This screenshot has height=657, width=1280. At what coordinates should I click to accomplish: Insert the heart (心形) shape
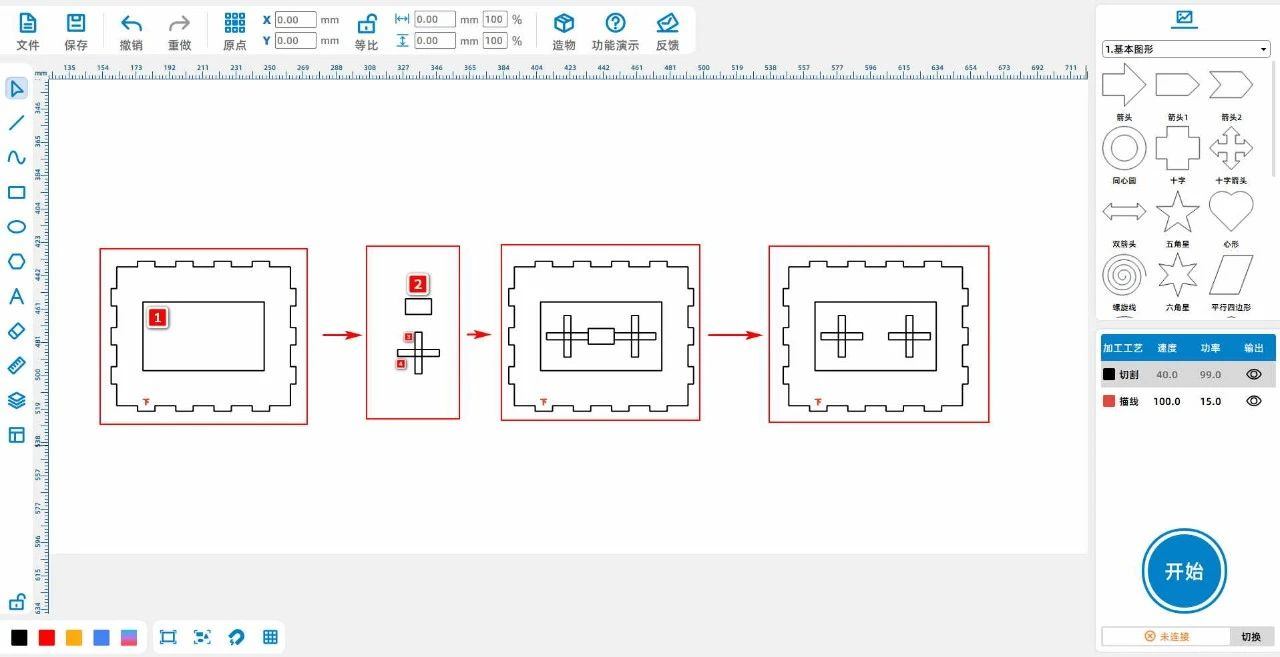[1231, 212]
